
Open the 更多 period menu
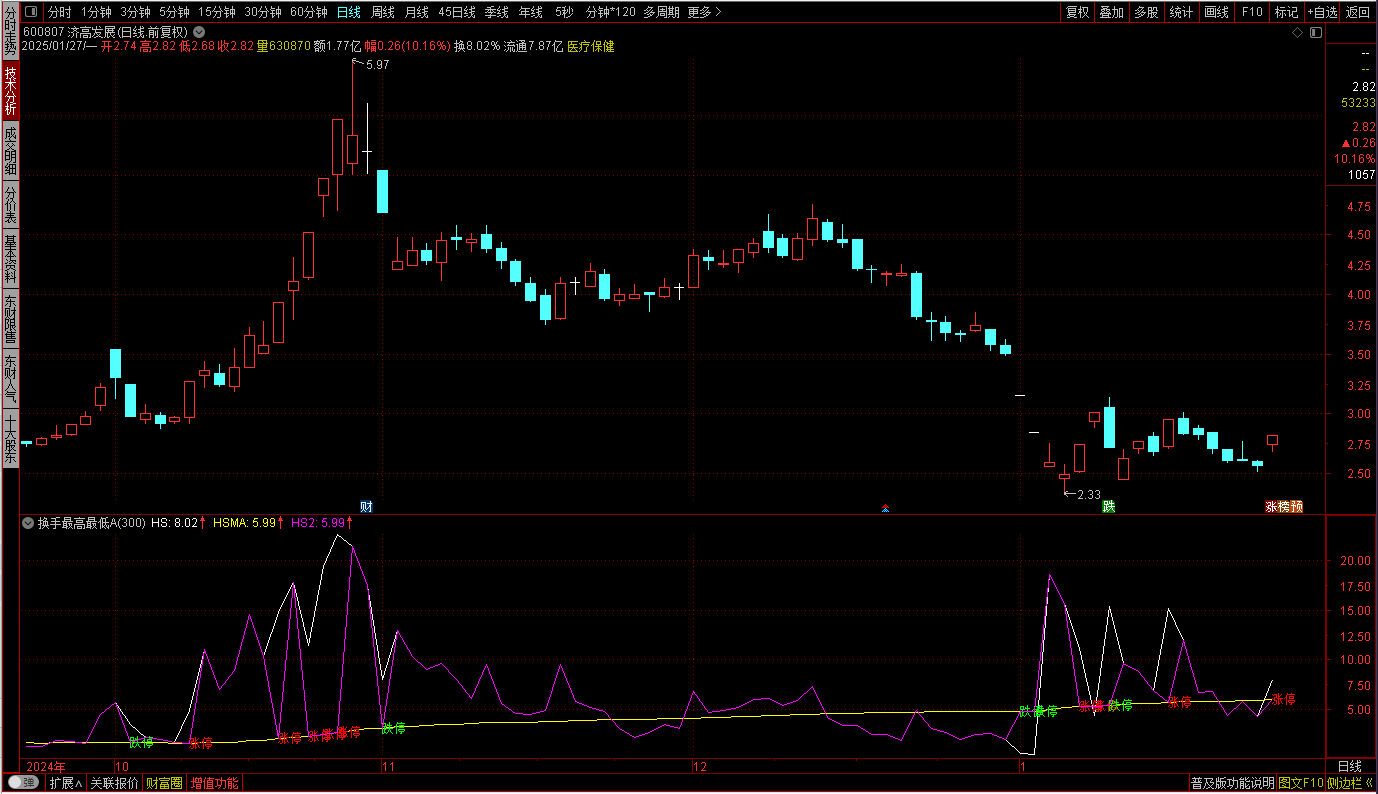pos(704,12)
